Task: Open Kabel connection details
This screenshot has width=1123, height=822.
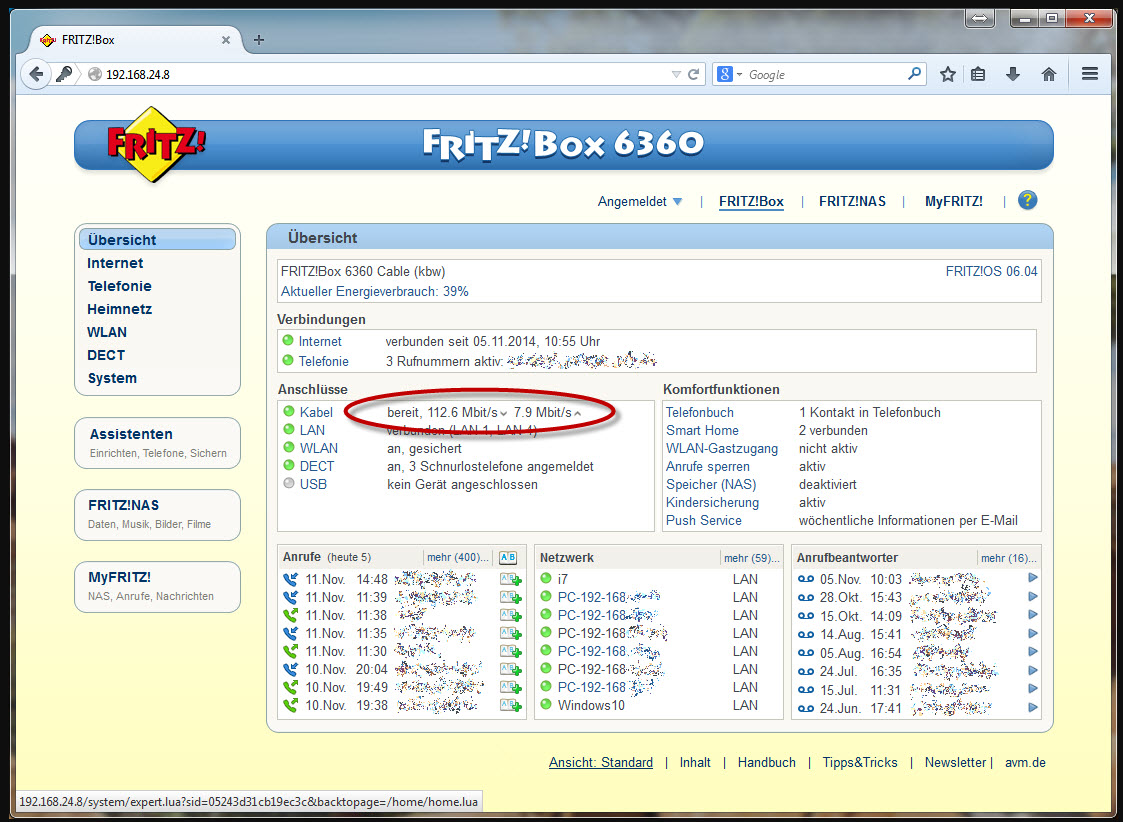Action: click(316, 412)
